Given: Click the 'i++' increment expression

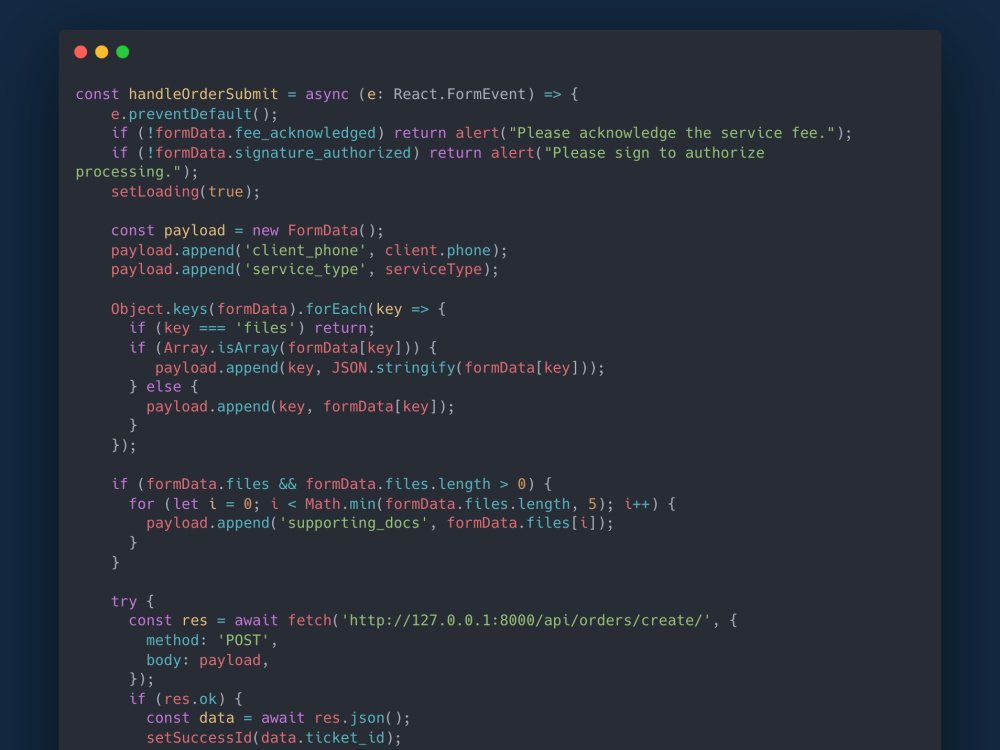Looking at the screenshot, I should 636,504.
